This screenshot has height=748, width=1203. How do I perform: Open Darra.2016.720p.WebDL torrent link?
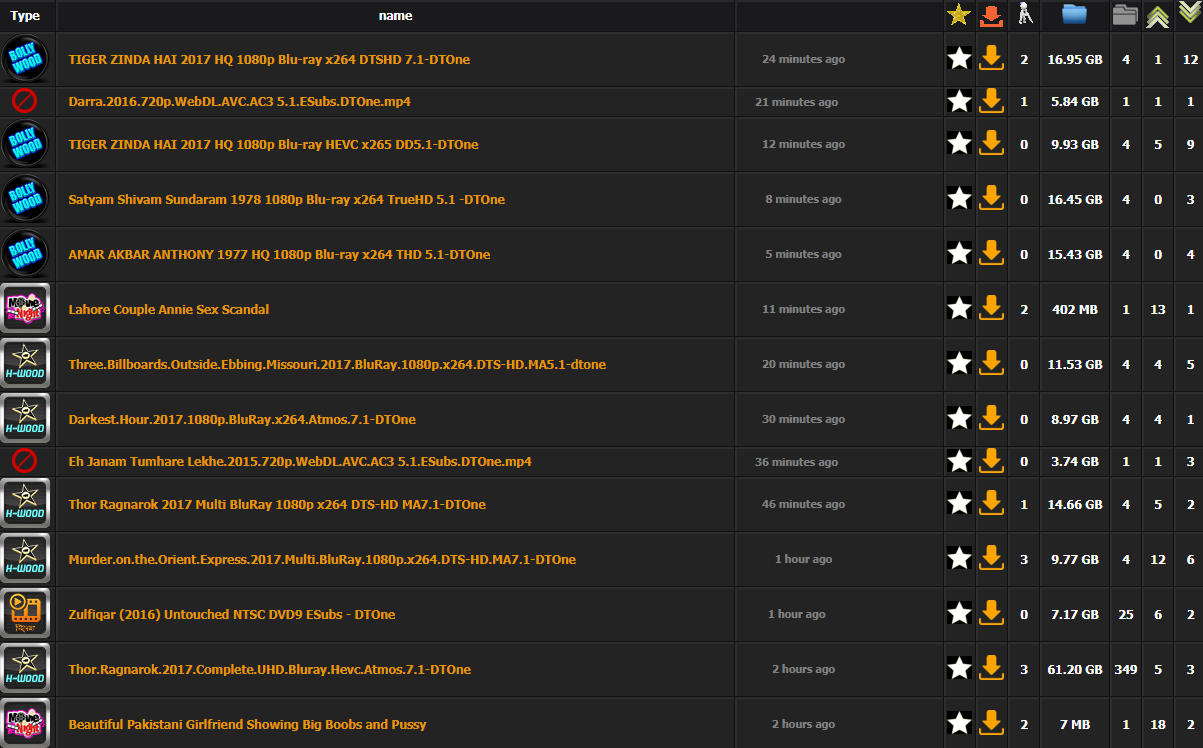[x=239, y=101]
